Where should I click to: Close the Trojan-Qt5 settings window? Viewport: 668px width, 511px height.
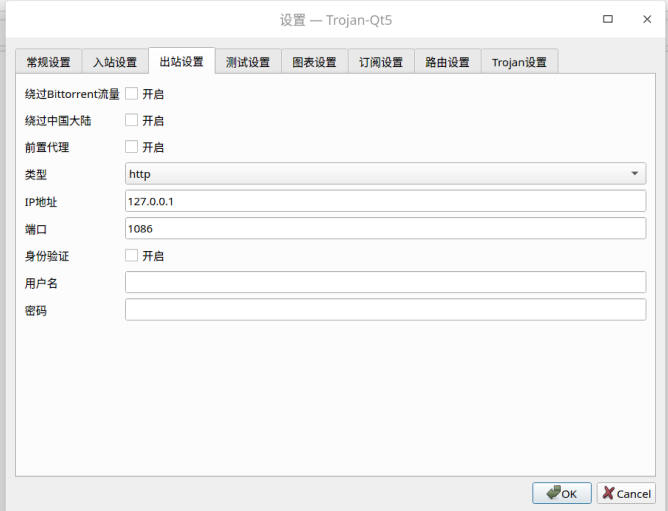point(645,19)
